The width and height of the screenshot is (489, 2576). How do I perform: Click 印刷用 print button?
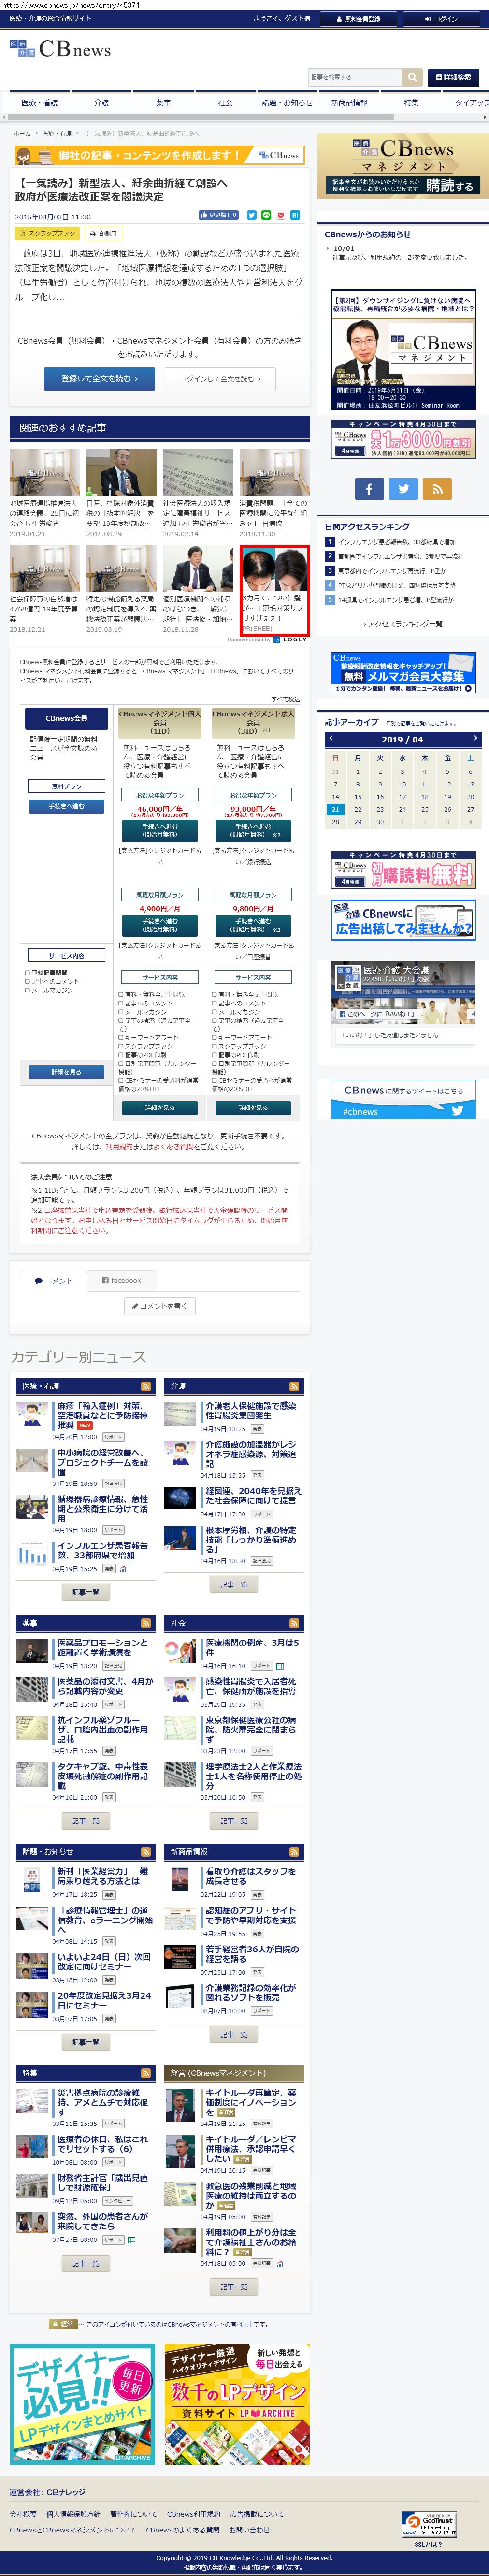click(103, 233)
